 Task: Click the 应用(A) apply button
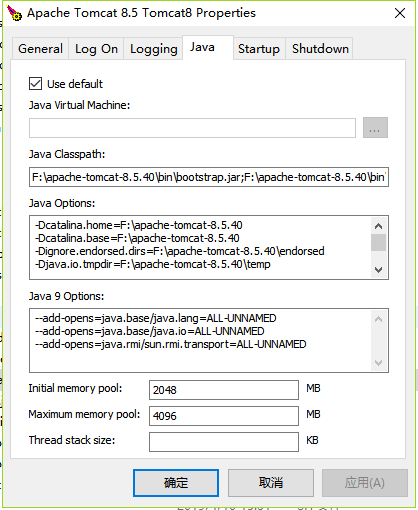tap(365, 483)
